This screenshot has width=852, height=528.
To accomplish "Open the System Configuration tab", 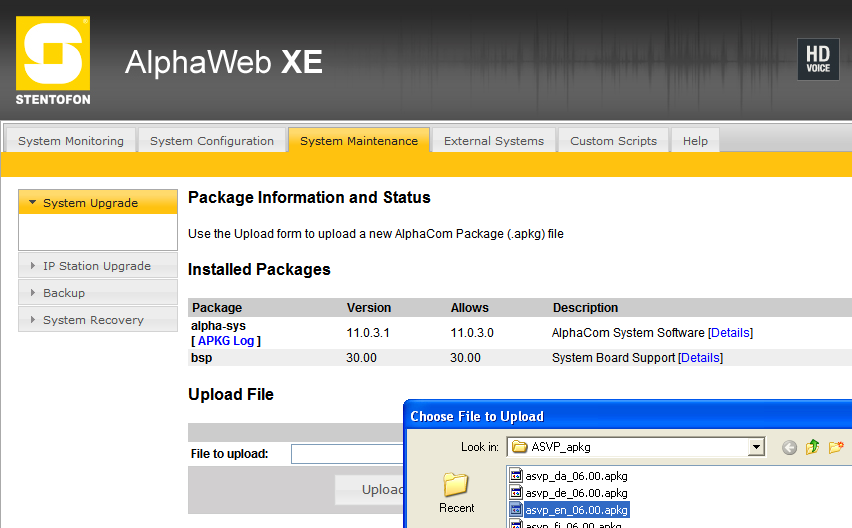I will [212, 141].
